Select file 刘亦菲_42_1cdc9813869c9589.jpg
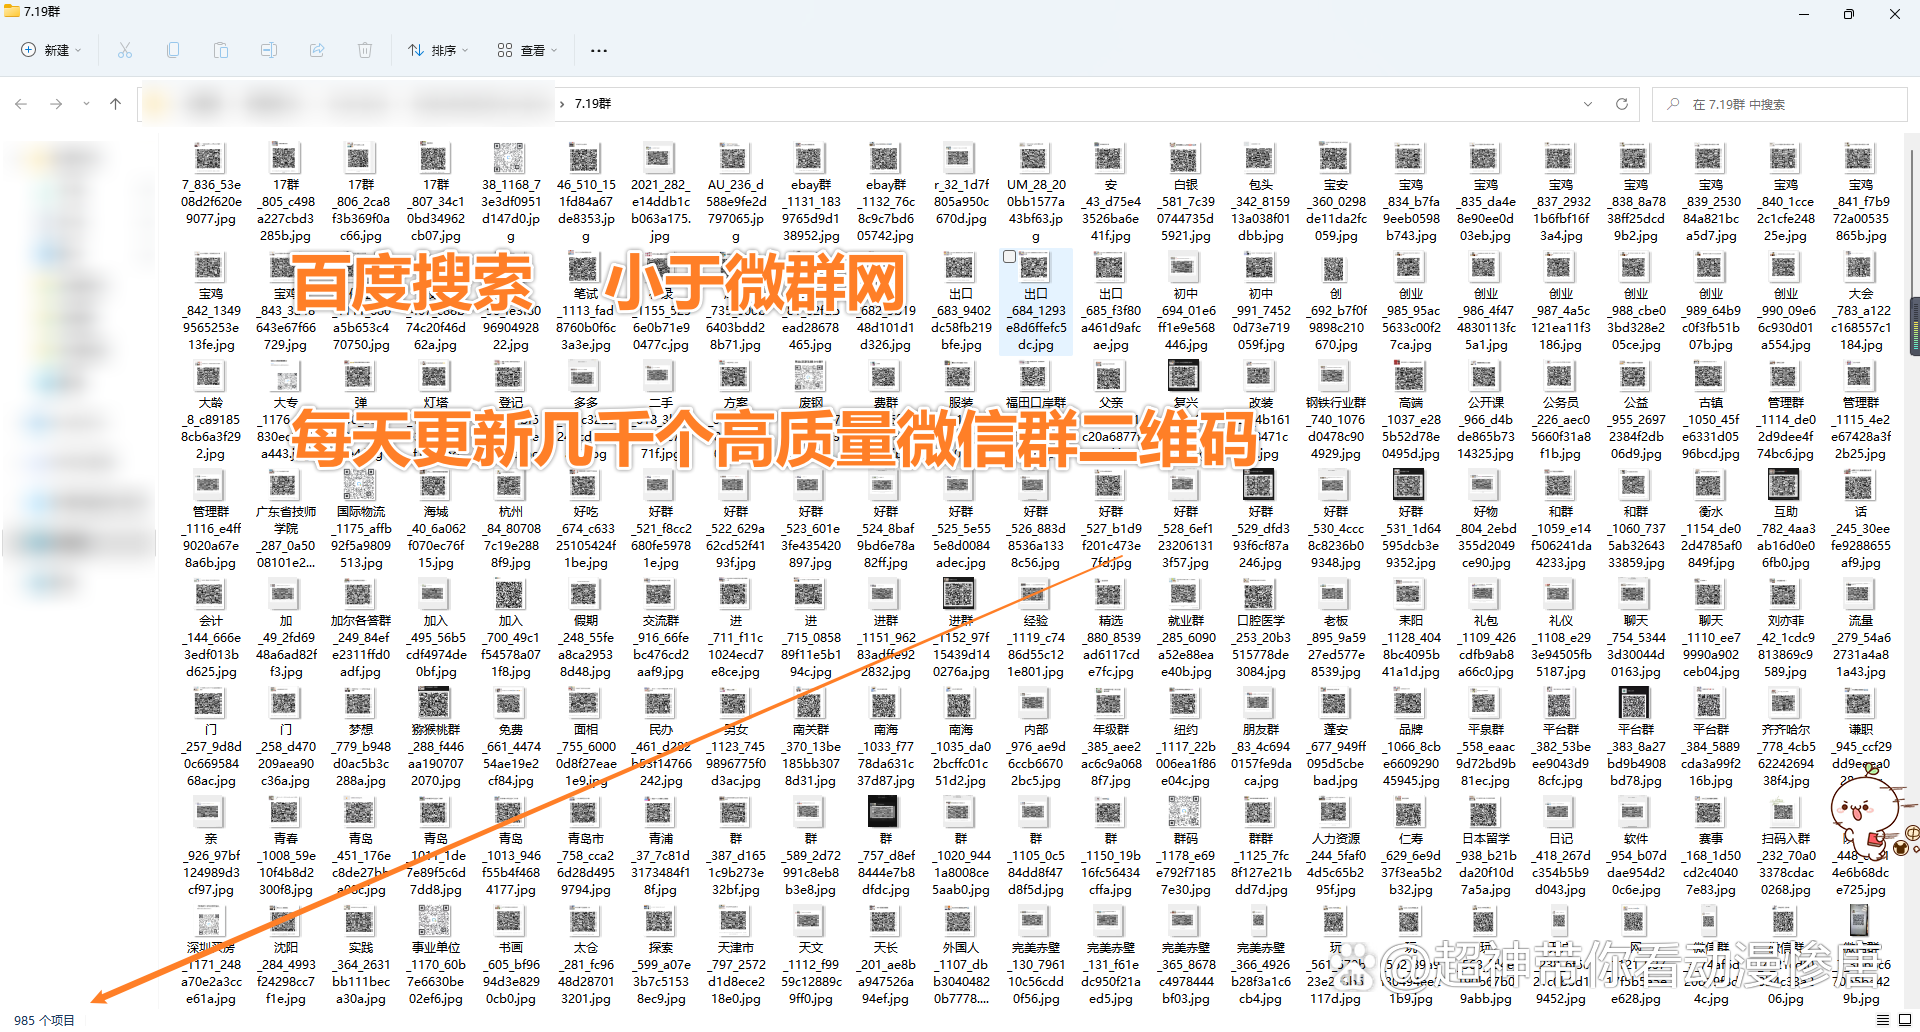Screen dimensions: 1920x1032 click(1786, 629)
